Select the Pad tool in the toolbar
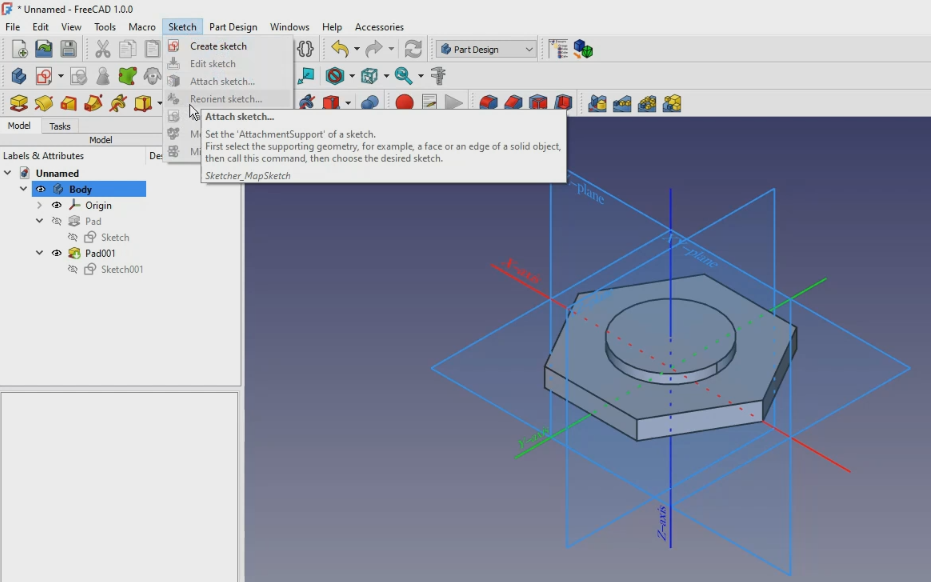931x582 pixels. [19, 102]
